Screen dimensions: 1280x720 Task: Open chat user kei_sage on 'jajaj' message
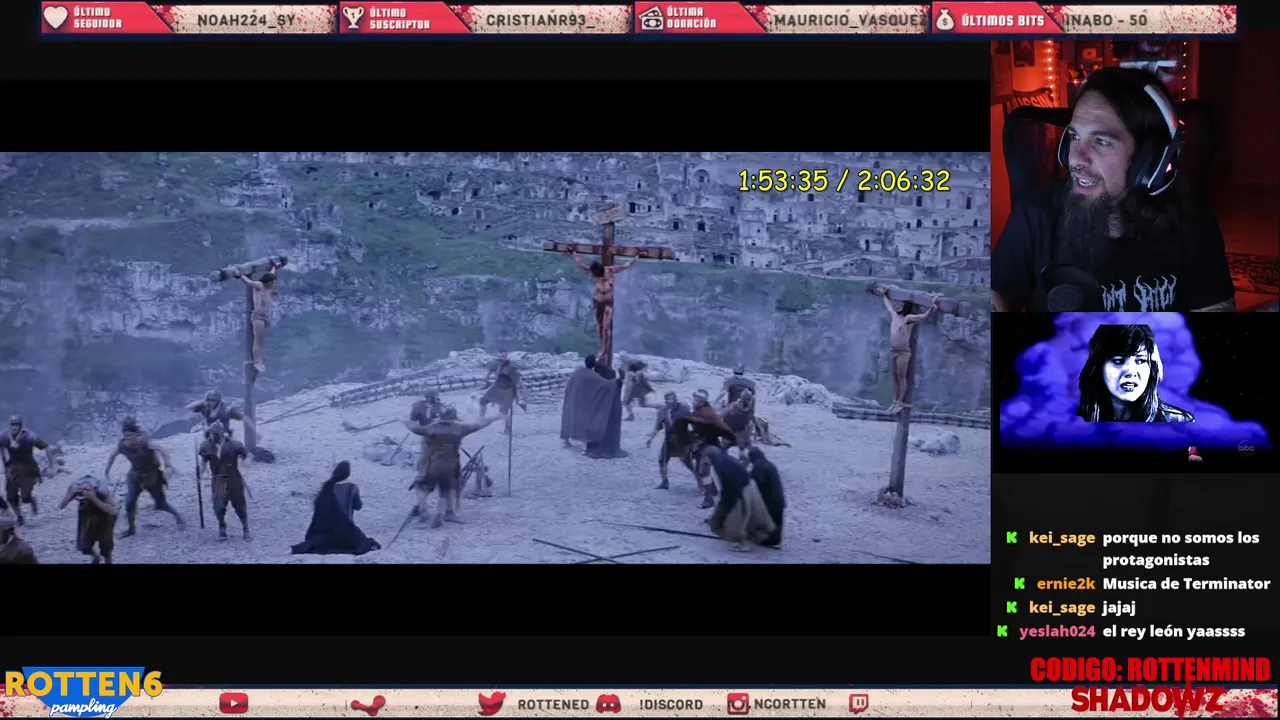(1061, 608)
